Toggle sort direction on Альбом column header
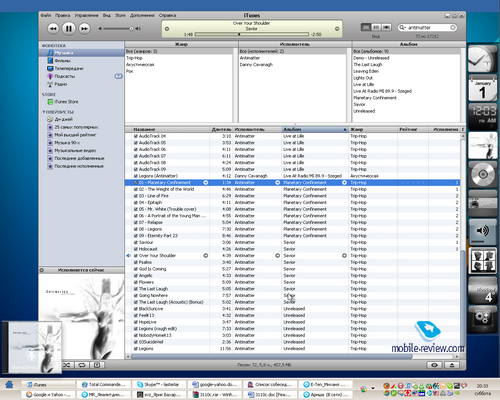Image resolution: width=500 pixels, height=400 pixels. coord(315,129)
